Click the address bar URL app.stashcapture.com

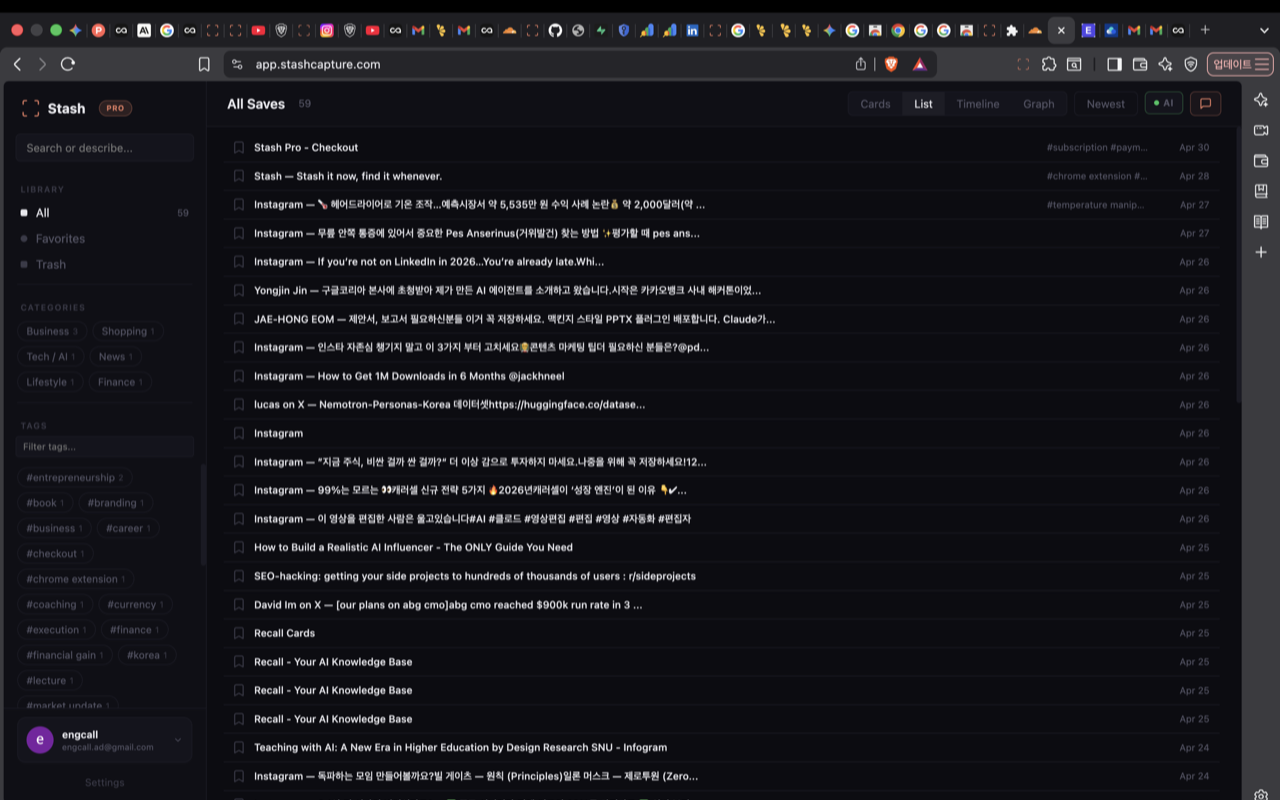(318, 64)
